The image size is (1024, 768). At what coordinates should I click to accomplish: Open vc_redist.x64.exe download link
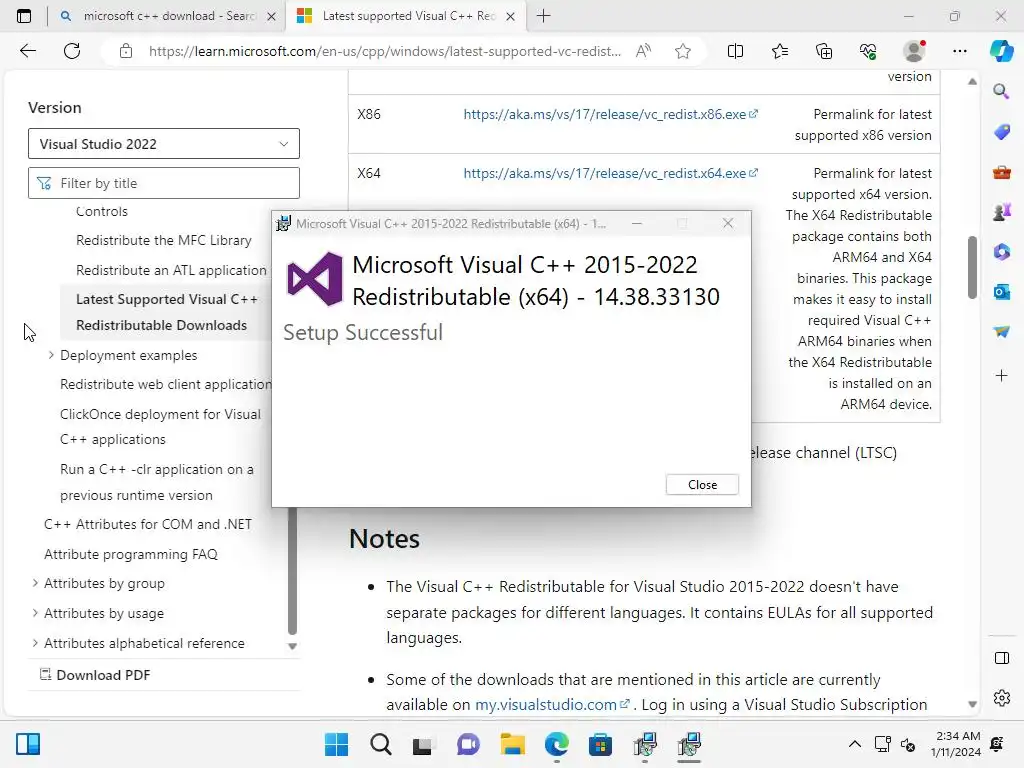[x=610, y=173]
